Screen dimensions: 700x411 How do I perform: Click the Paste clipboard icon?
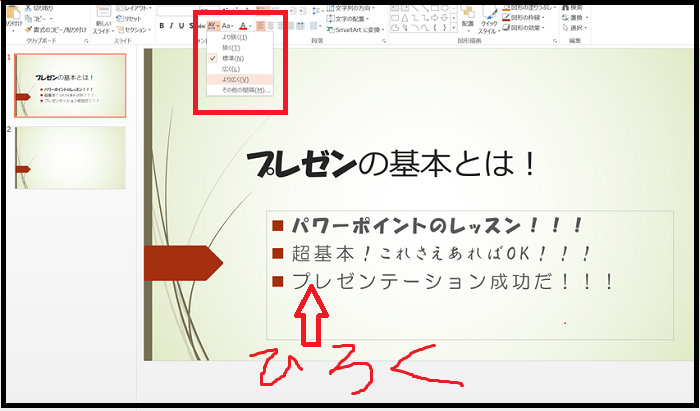13,12
